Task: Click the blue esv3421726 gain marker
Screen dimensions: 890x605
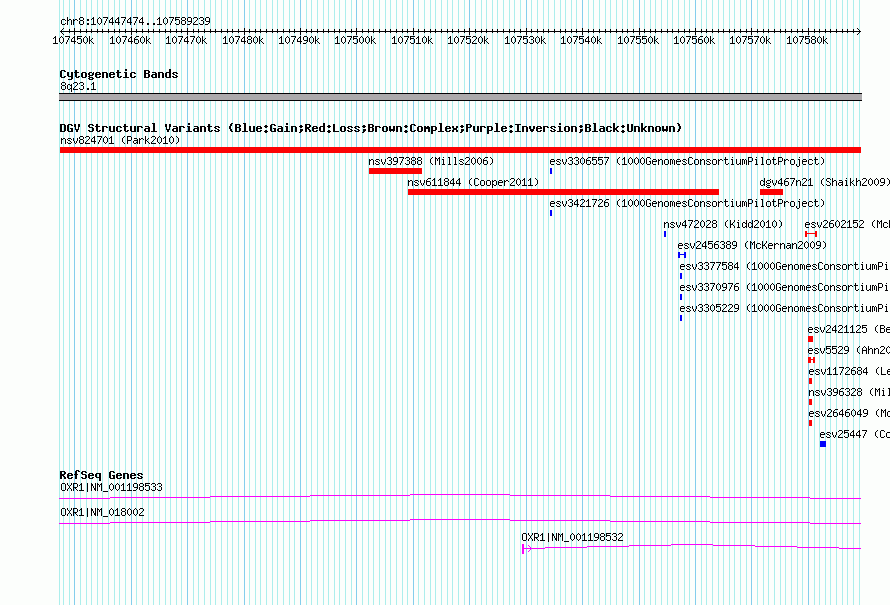Action: (551, 213)
